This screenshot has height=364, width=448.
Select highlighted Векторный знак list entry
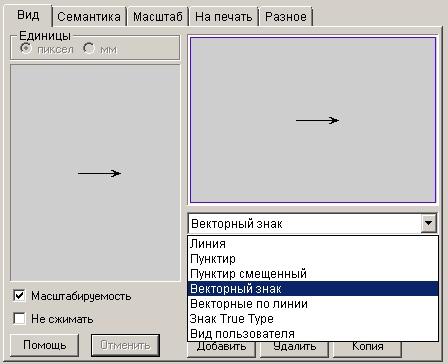click(x=313, y=289)
